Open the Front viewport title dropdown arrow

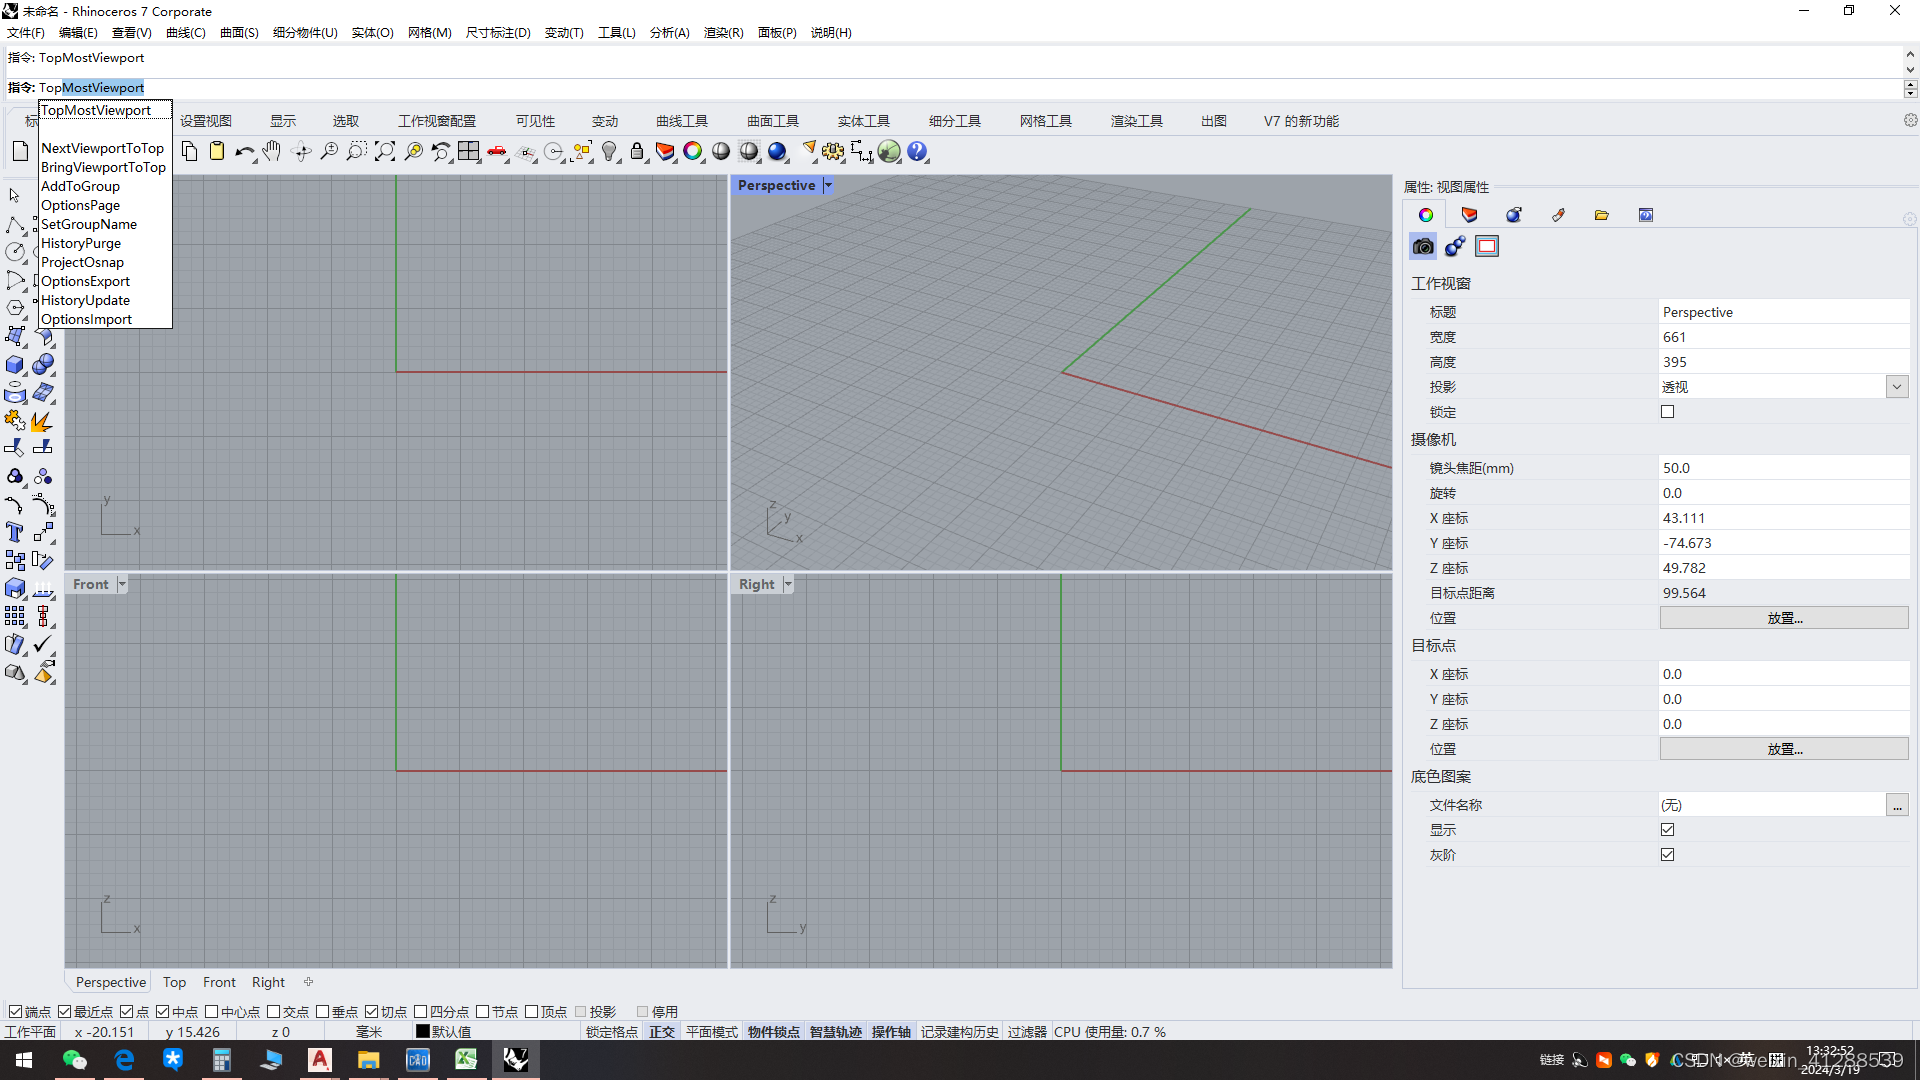tap(122, 584)
